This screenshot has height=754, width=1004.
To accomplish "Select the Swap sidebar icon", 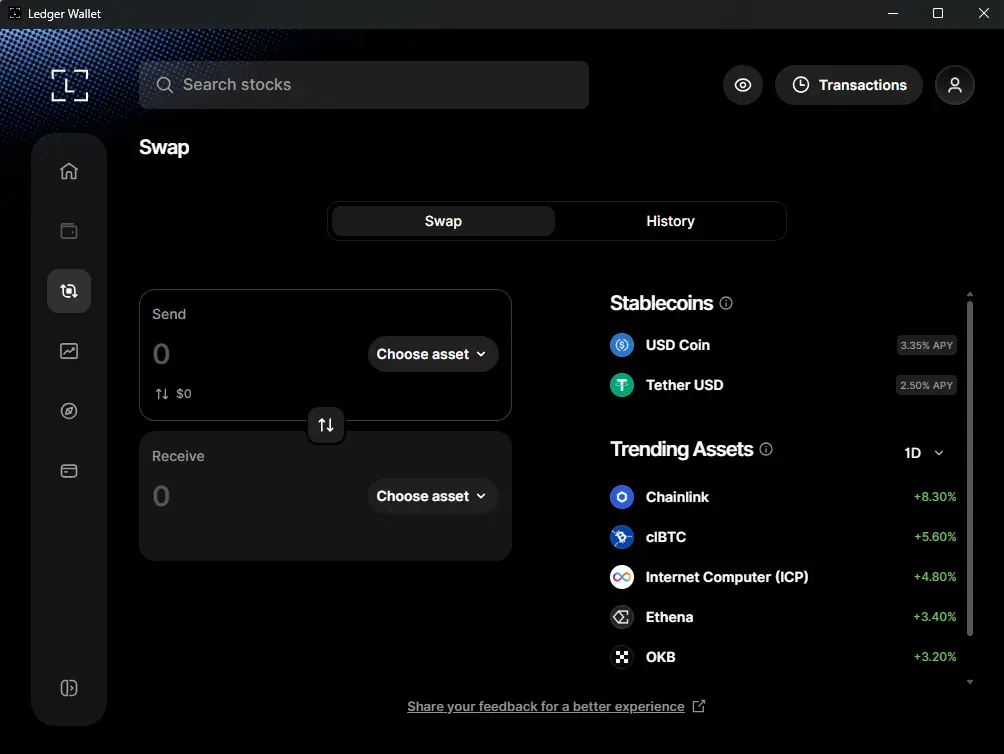I will tap(69, 291).
